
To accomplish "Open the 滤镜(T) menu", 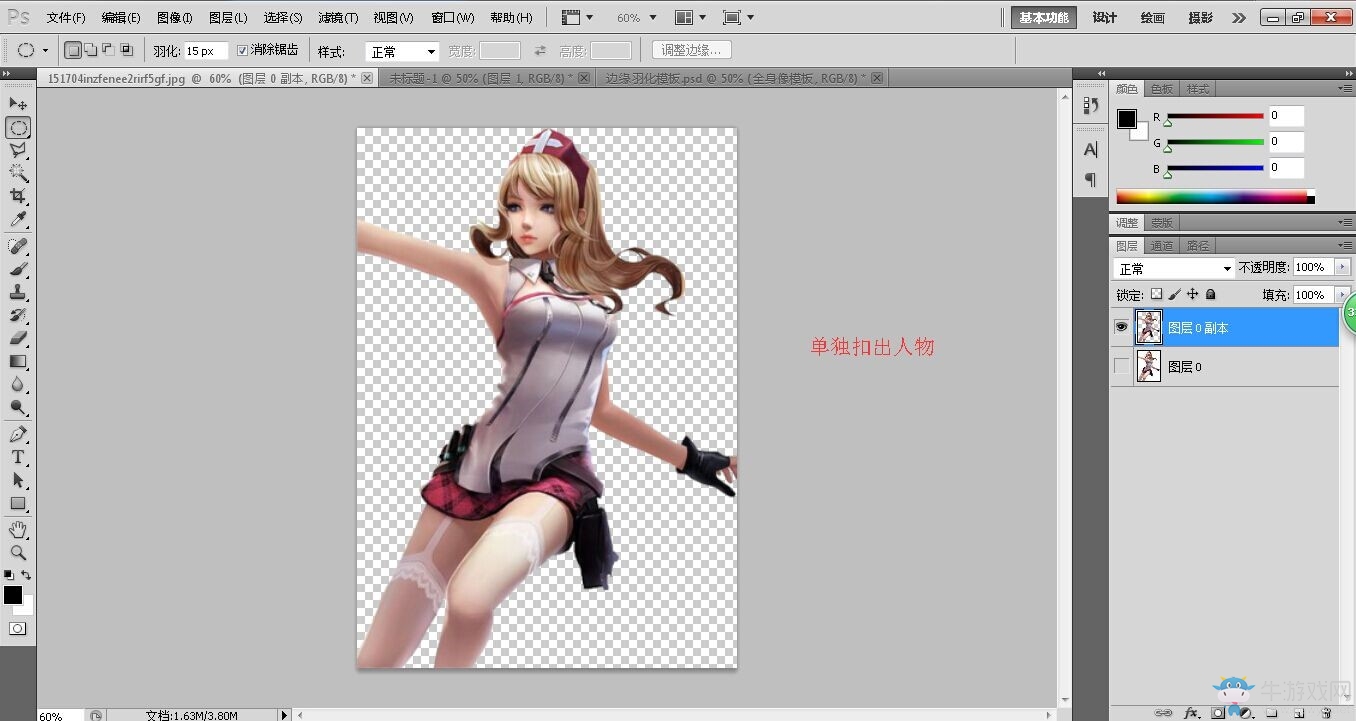I will 338,18.
